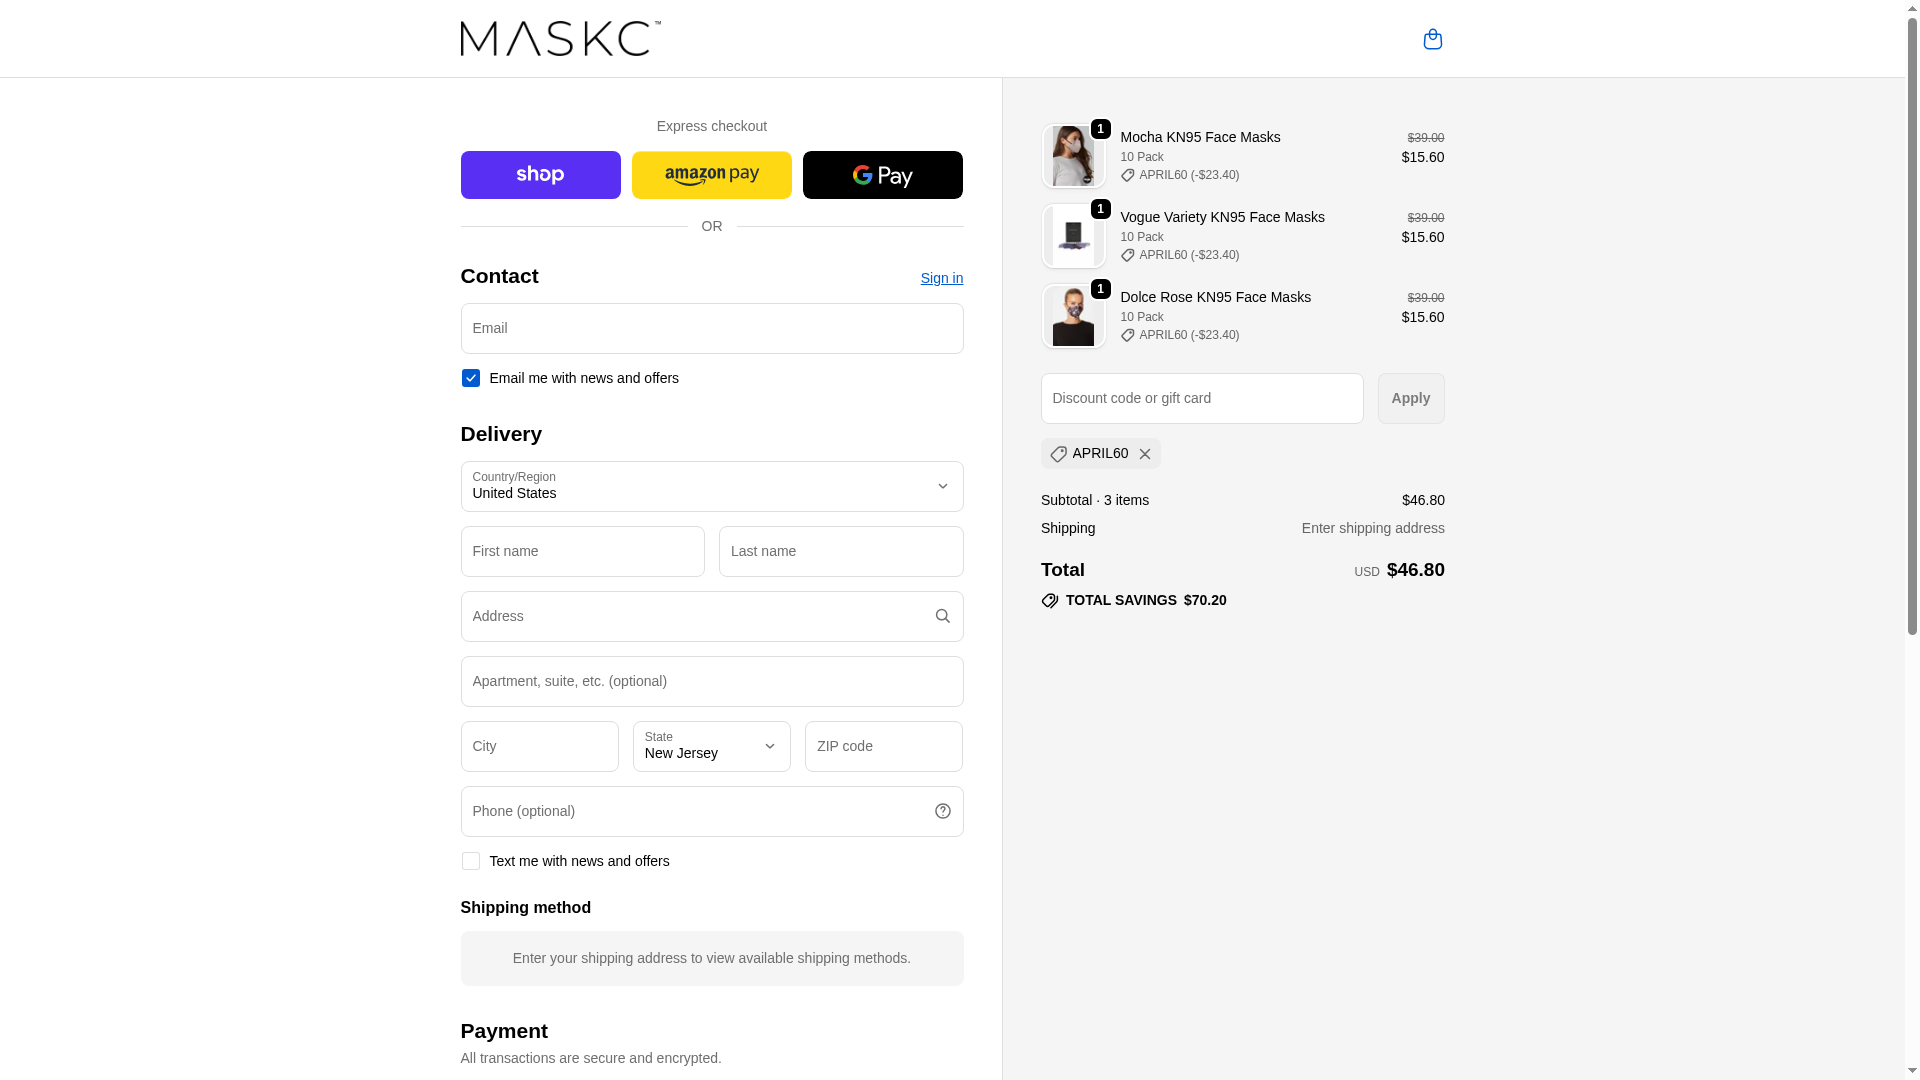Viewport: 1920px width, 1080px height.
Task: Focus the Email input field
Action: click(711, 328)
